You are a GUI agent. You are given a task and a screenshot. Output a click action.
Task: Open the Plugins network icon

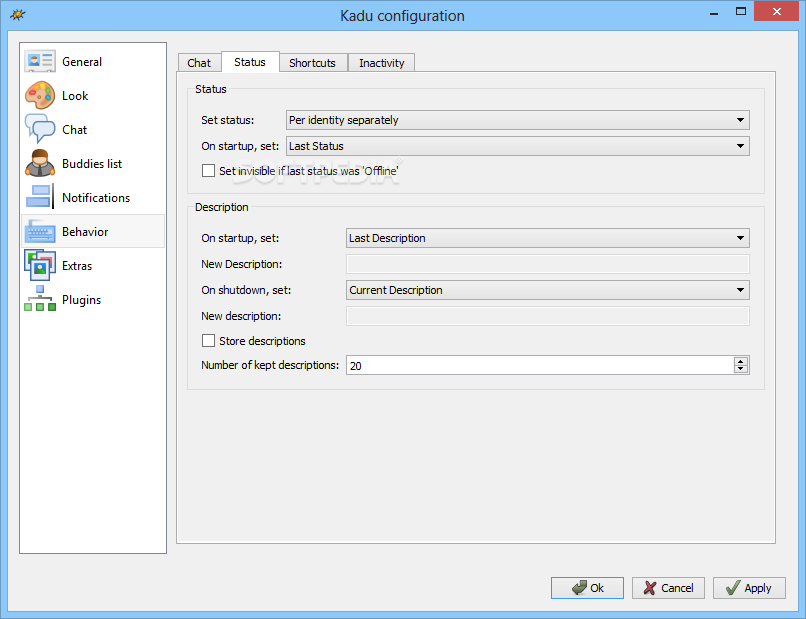coord(40,299)
